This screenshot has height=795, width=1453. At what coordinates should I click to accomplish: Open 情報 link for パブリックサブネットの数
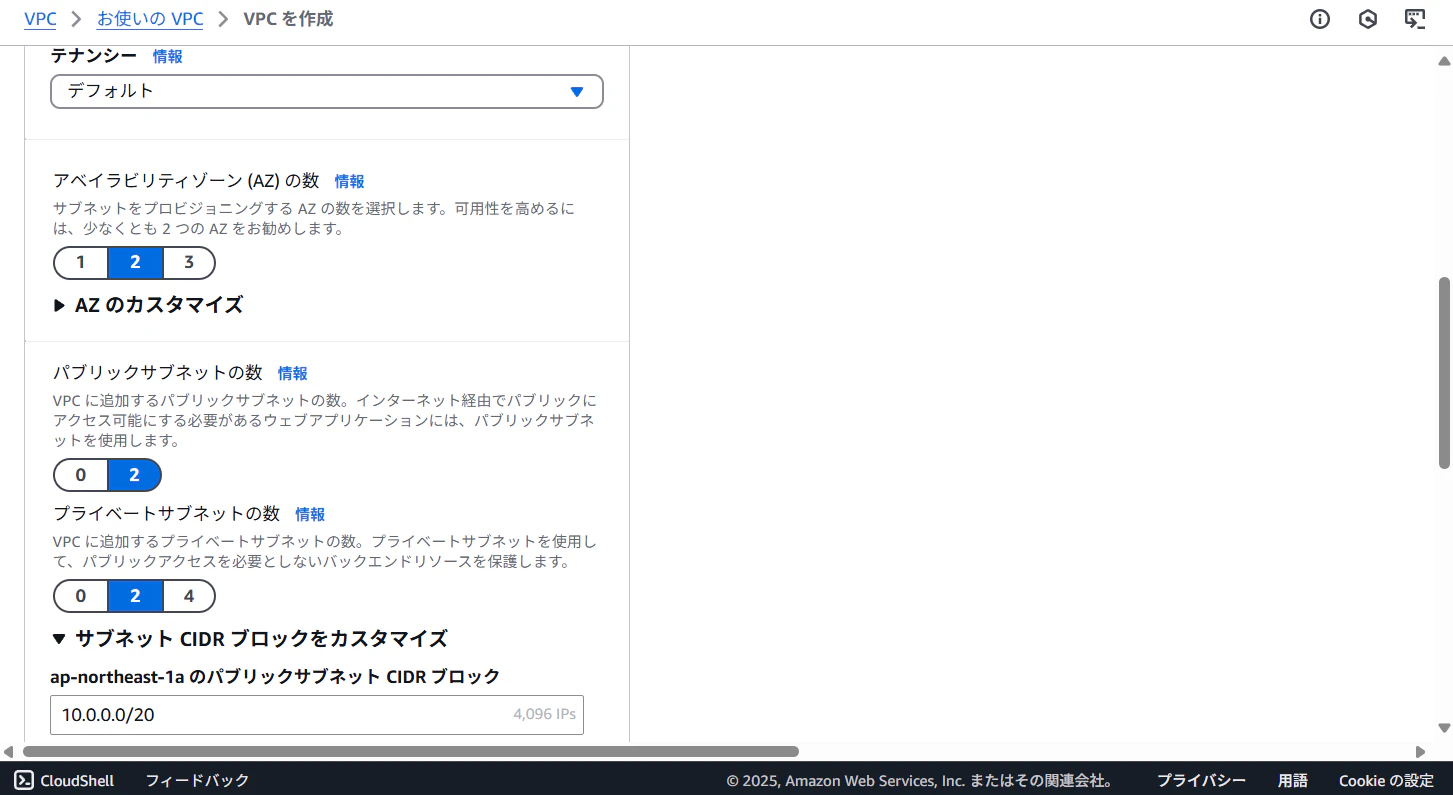coord(293,373)
